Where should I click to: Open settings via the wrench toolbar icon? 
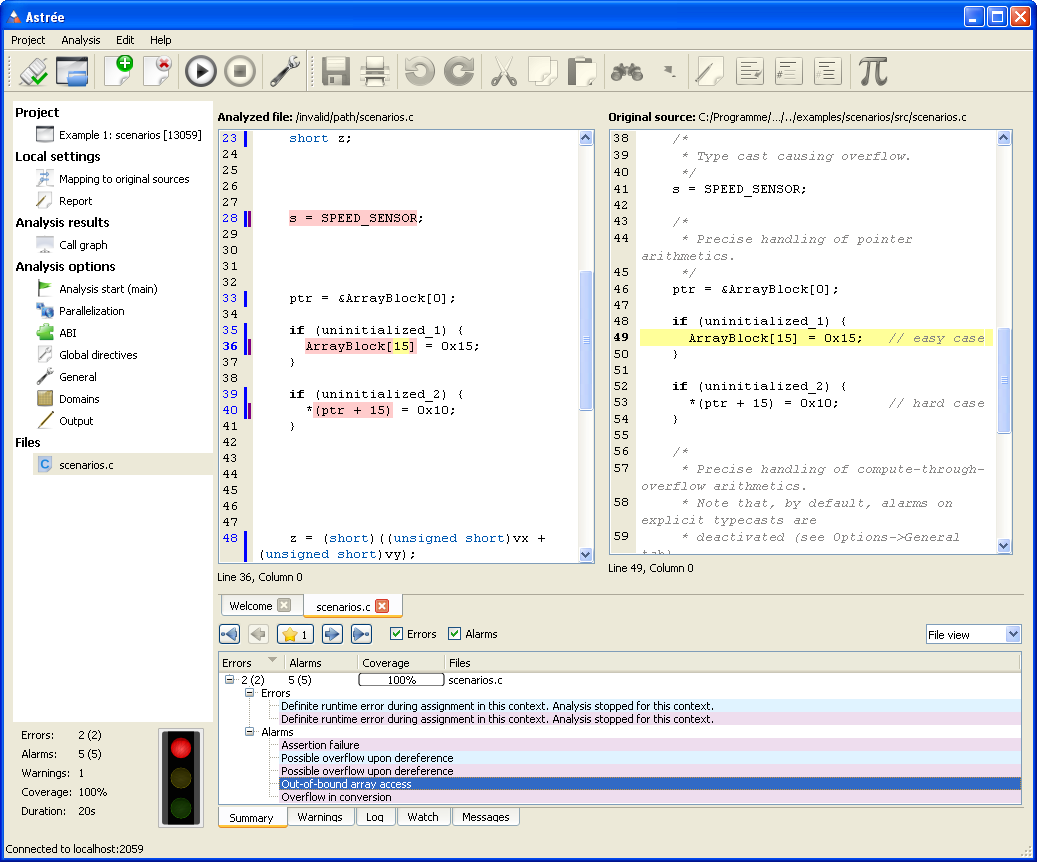click(285, 71)
